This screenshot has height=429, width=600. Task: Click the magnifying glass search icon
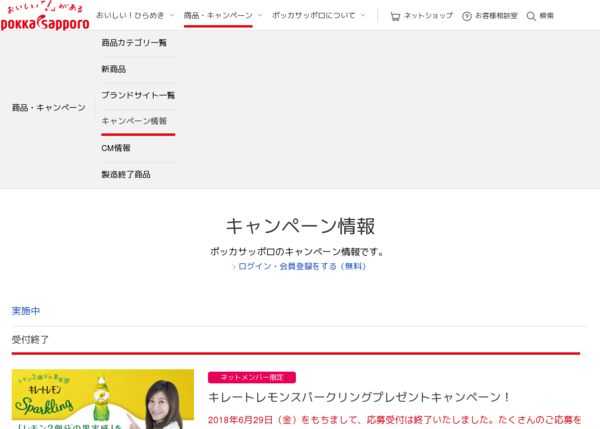[531, 16]
